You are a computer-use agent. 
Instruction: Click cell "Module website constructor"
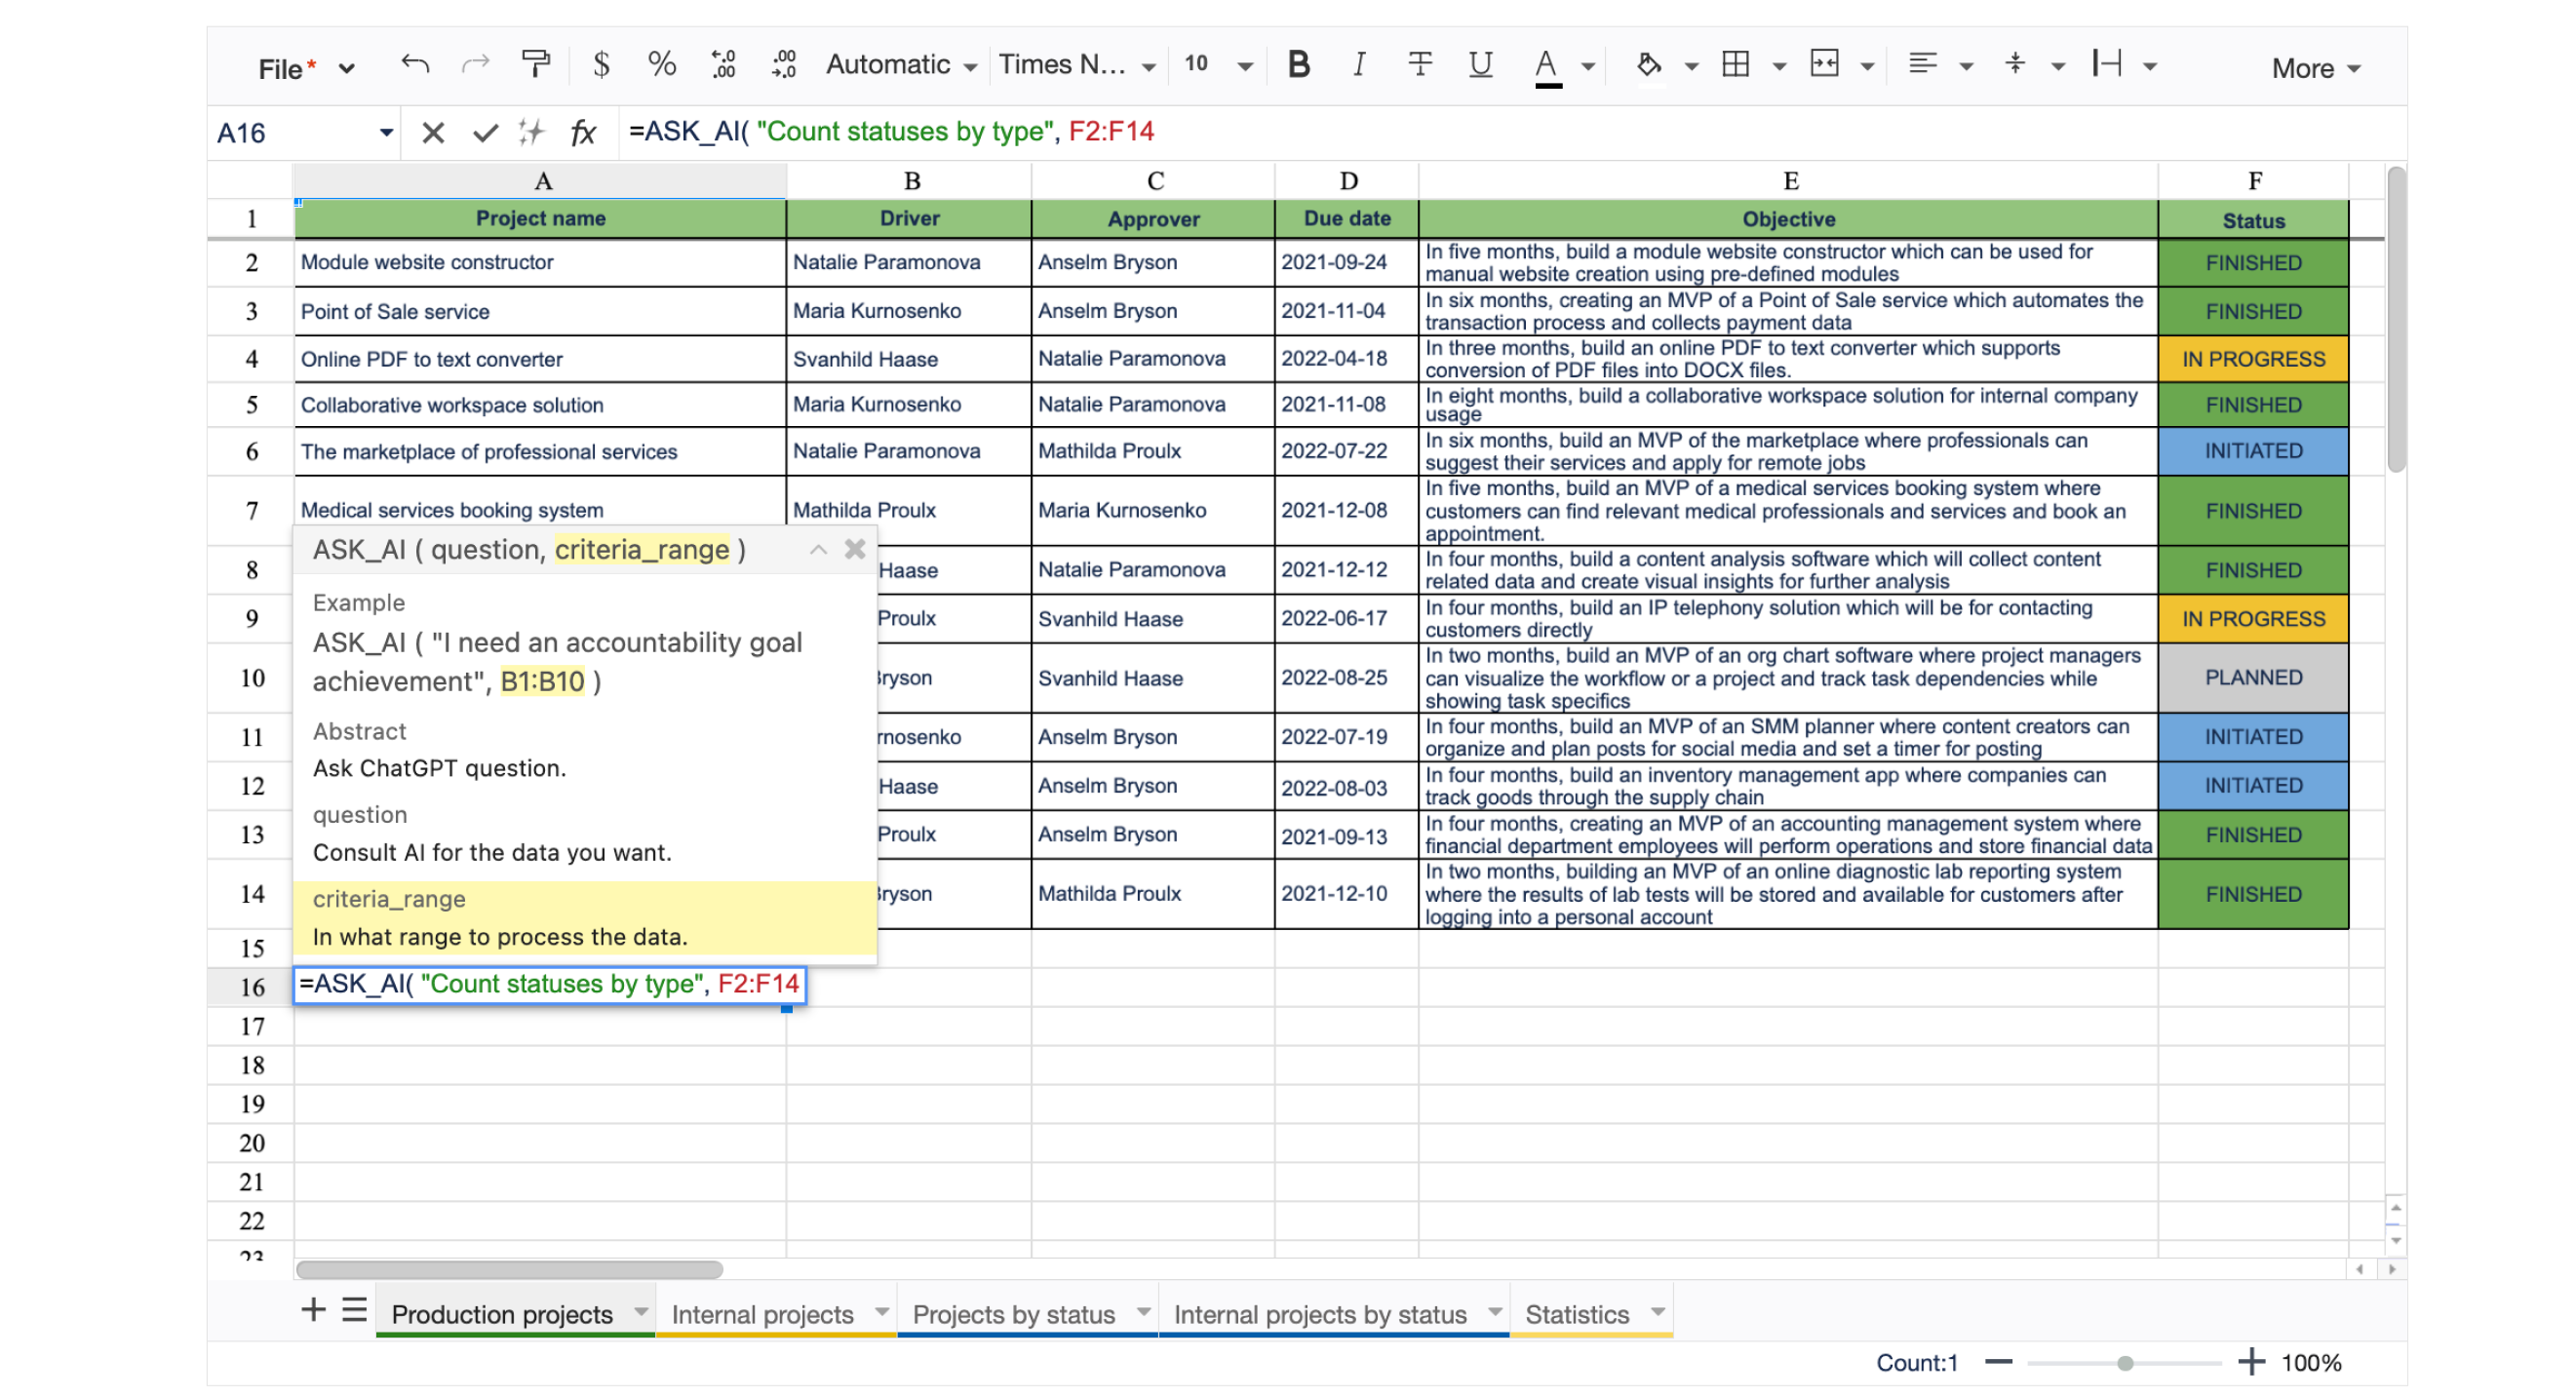(x=540, y=262)
